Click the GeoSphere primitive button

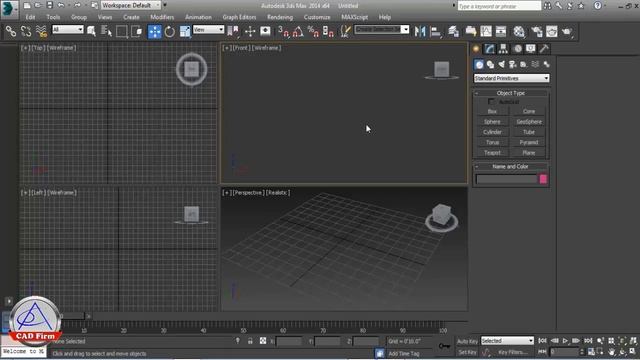point(529,122)
